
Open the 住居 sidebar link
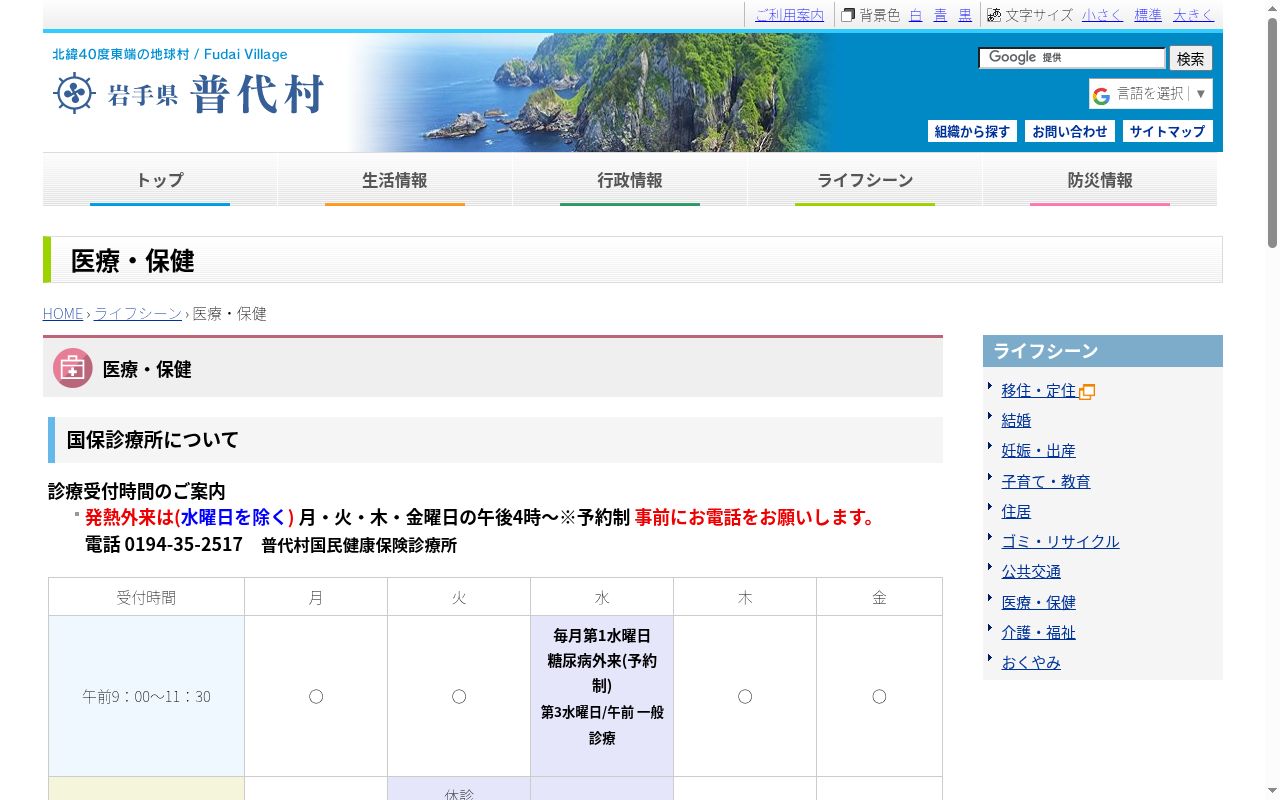1016,512
